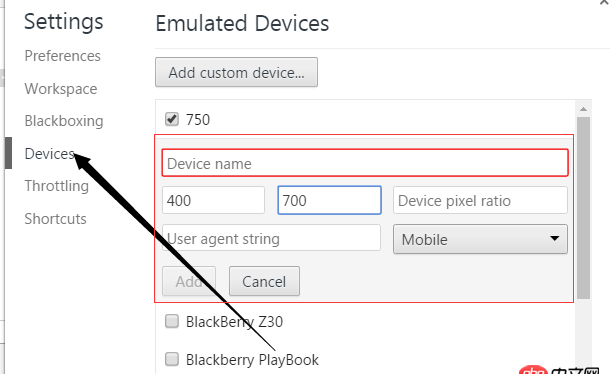Go to the Blackboxing settings tab
610x374 pixels.
64,121
